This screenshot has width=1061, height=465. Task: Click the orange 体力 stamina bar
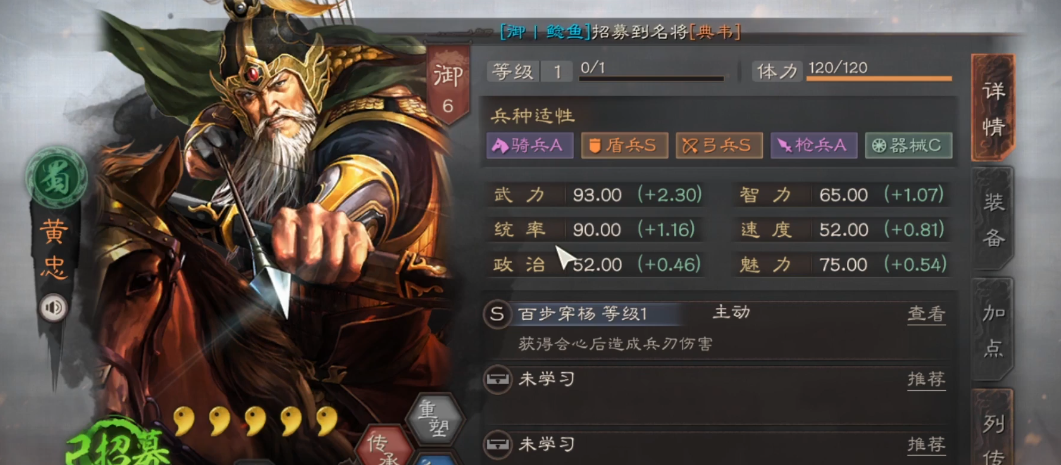pyautogui.click(x=879, y=79)
